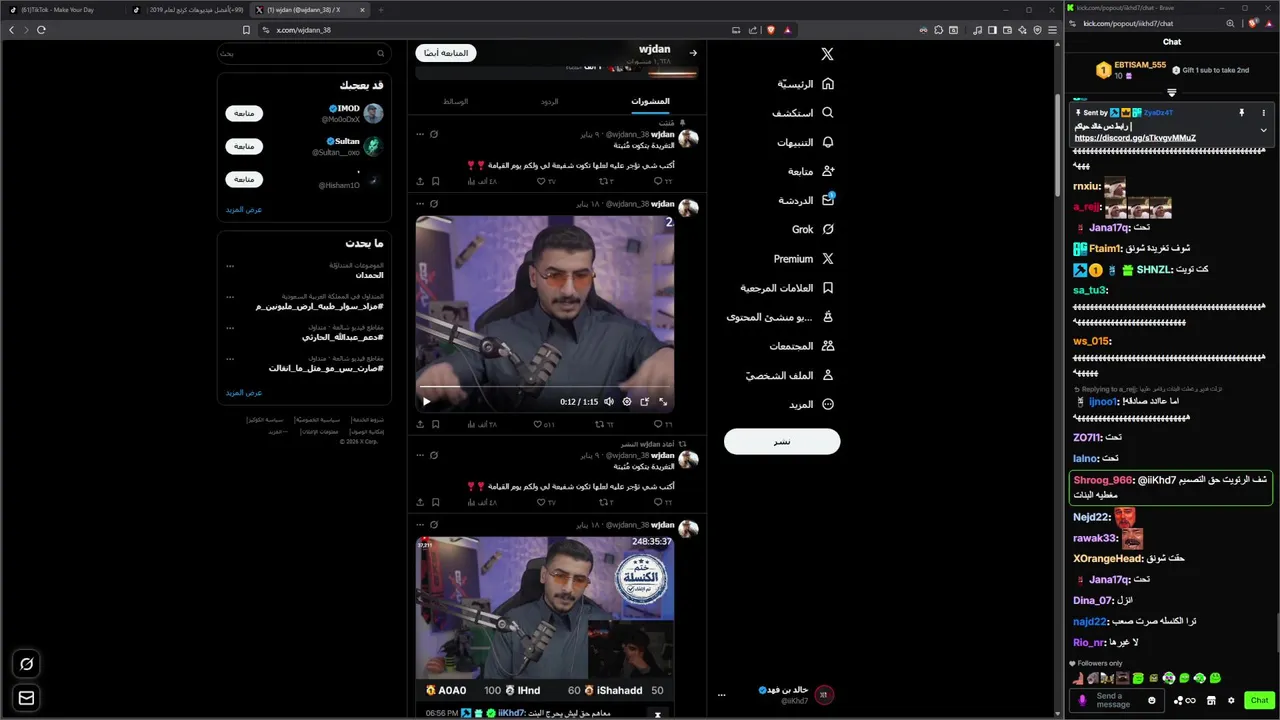
Task: Open the الحمدان trending topic
Action: click(x=369, y=275)
